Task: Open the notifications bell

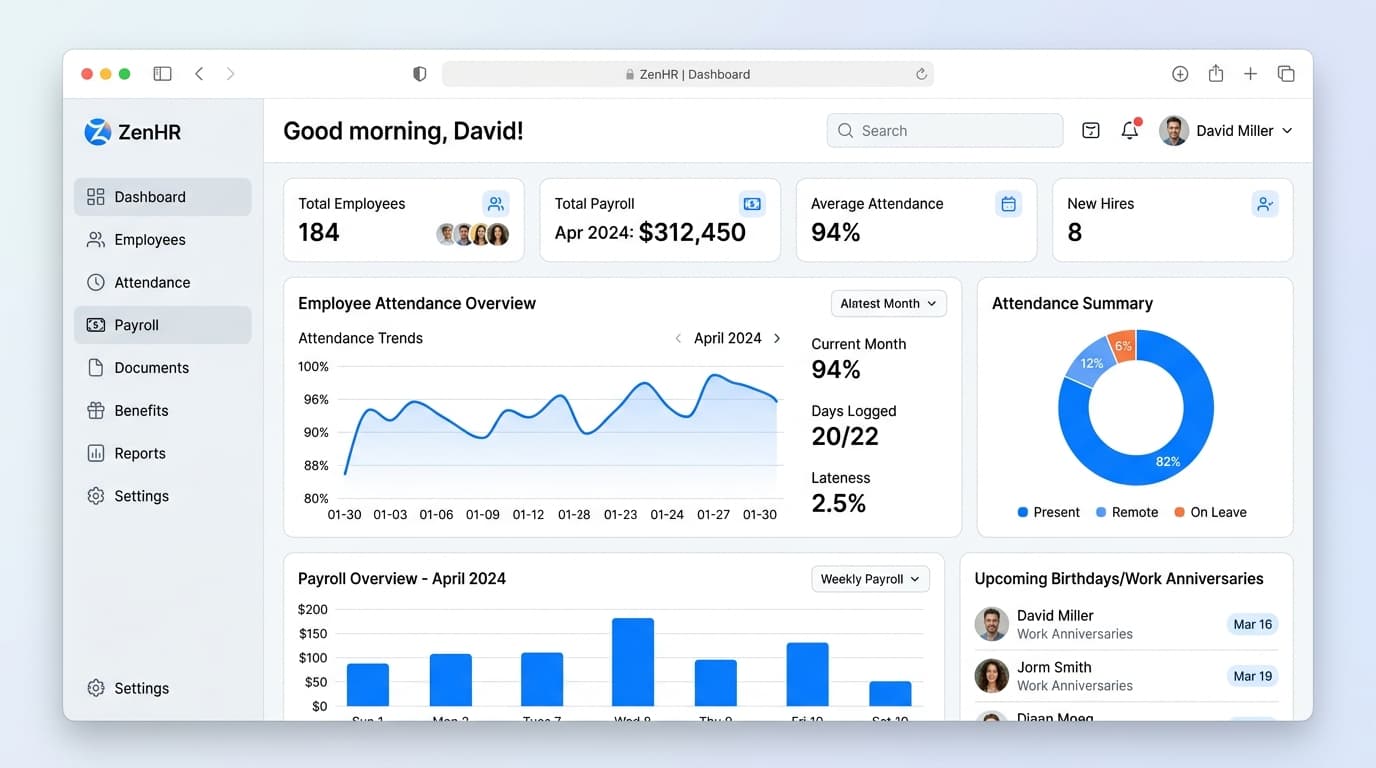Action: (1130, 130)
